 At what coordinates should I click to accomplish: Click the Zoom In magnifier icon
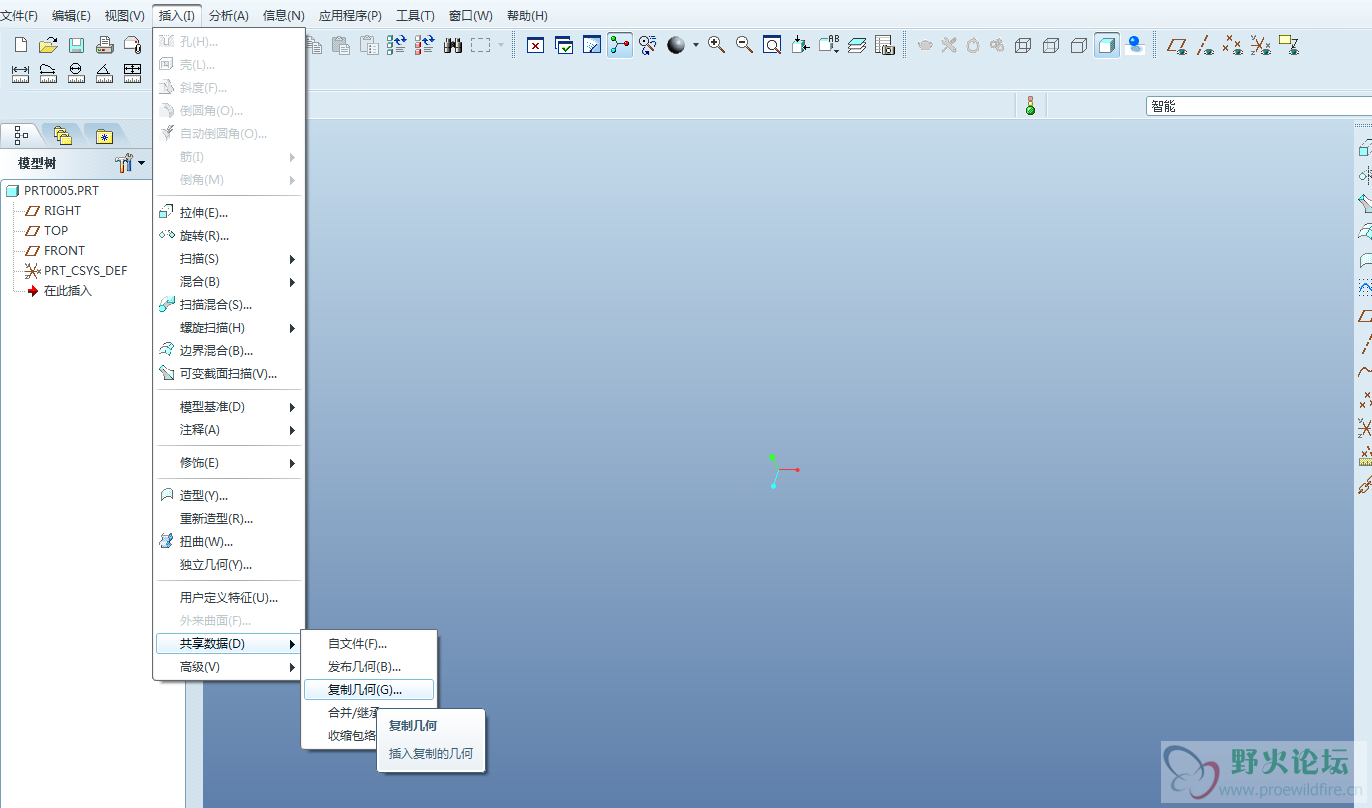coord(716,45)
